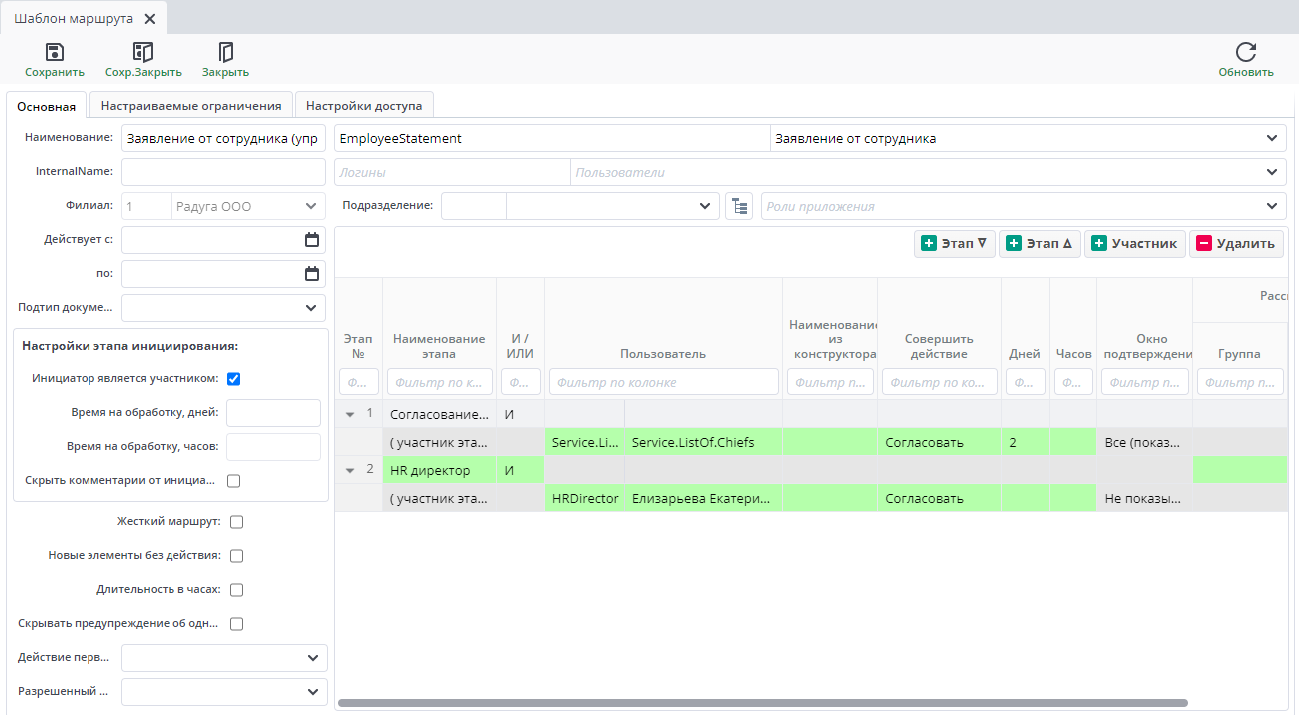Screen dimensions: 1299x715
Task: Click the horizontal scrollbar of the grid
Action: coord(763,703)
